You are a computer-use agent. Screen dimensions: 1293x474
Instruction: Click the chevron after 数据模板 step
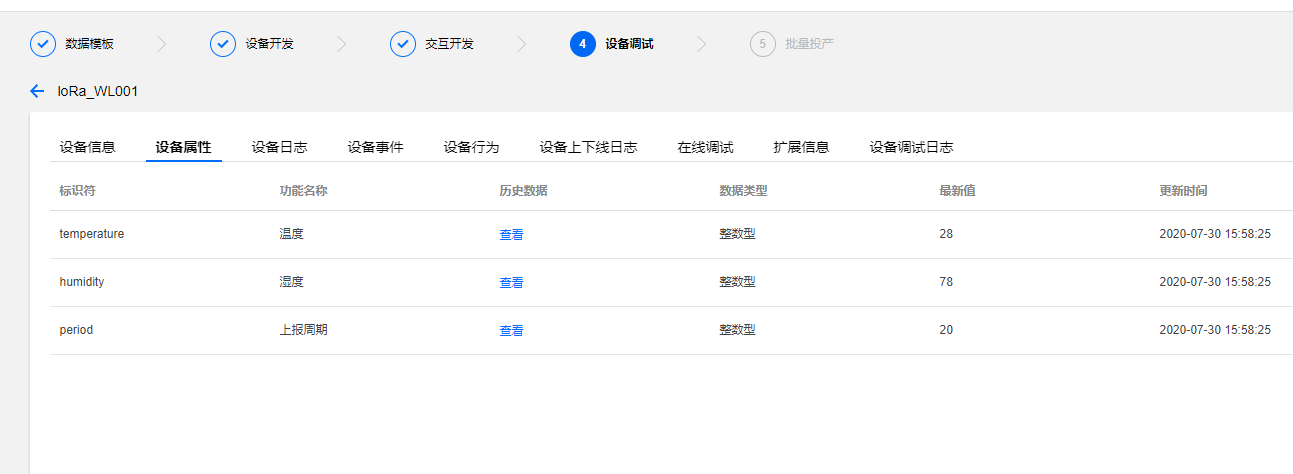point(162,44)
